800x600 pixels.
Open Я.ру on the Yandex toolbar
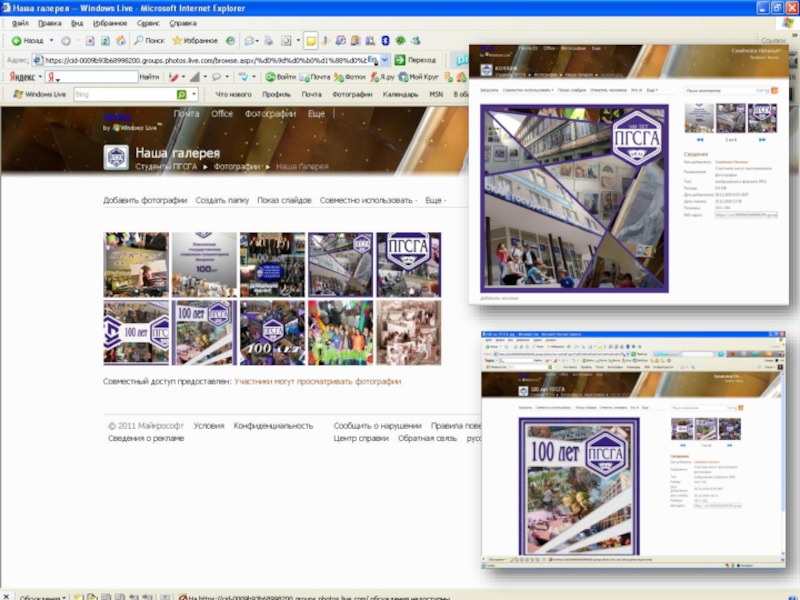(383, 77)
